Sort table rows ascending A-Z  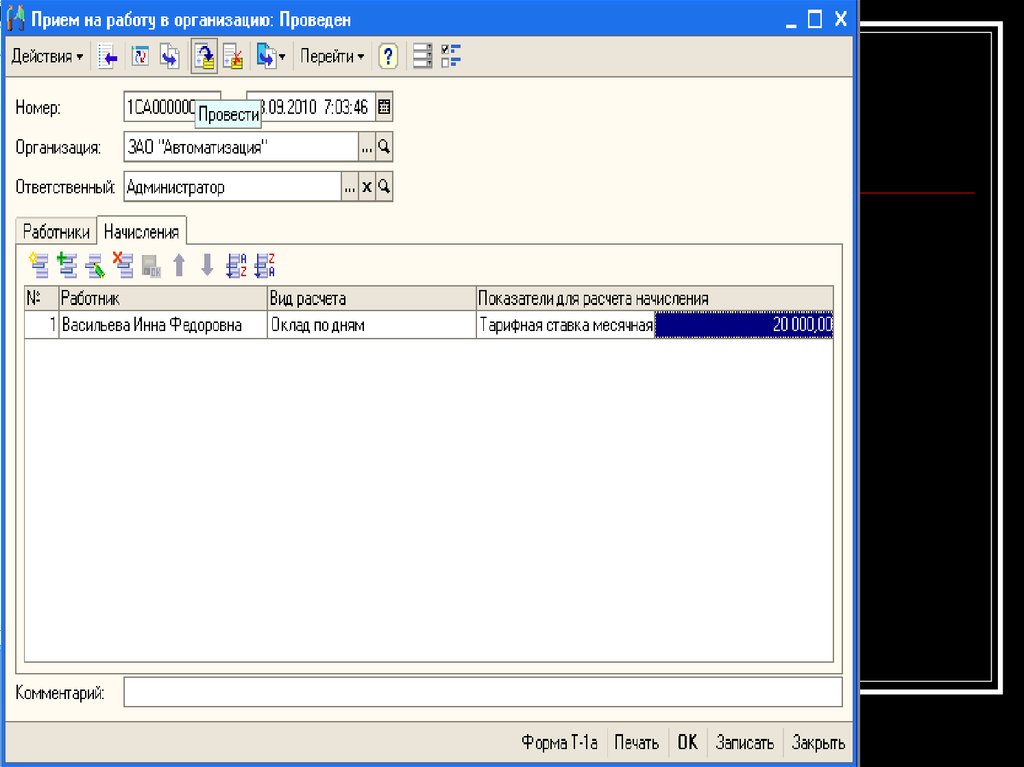[236, 265]
